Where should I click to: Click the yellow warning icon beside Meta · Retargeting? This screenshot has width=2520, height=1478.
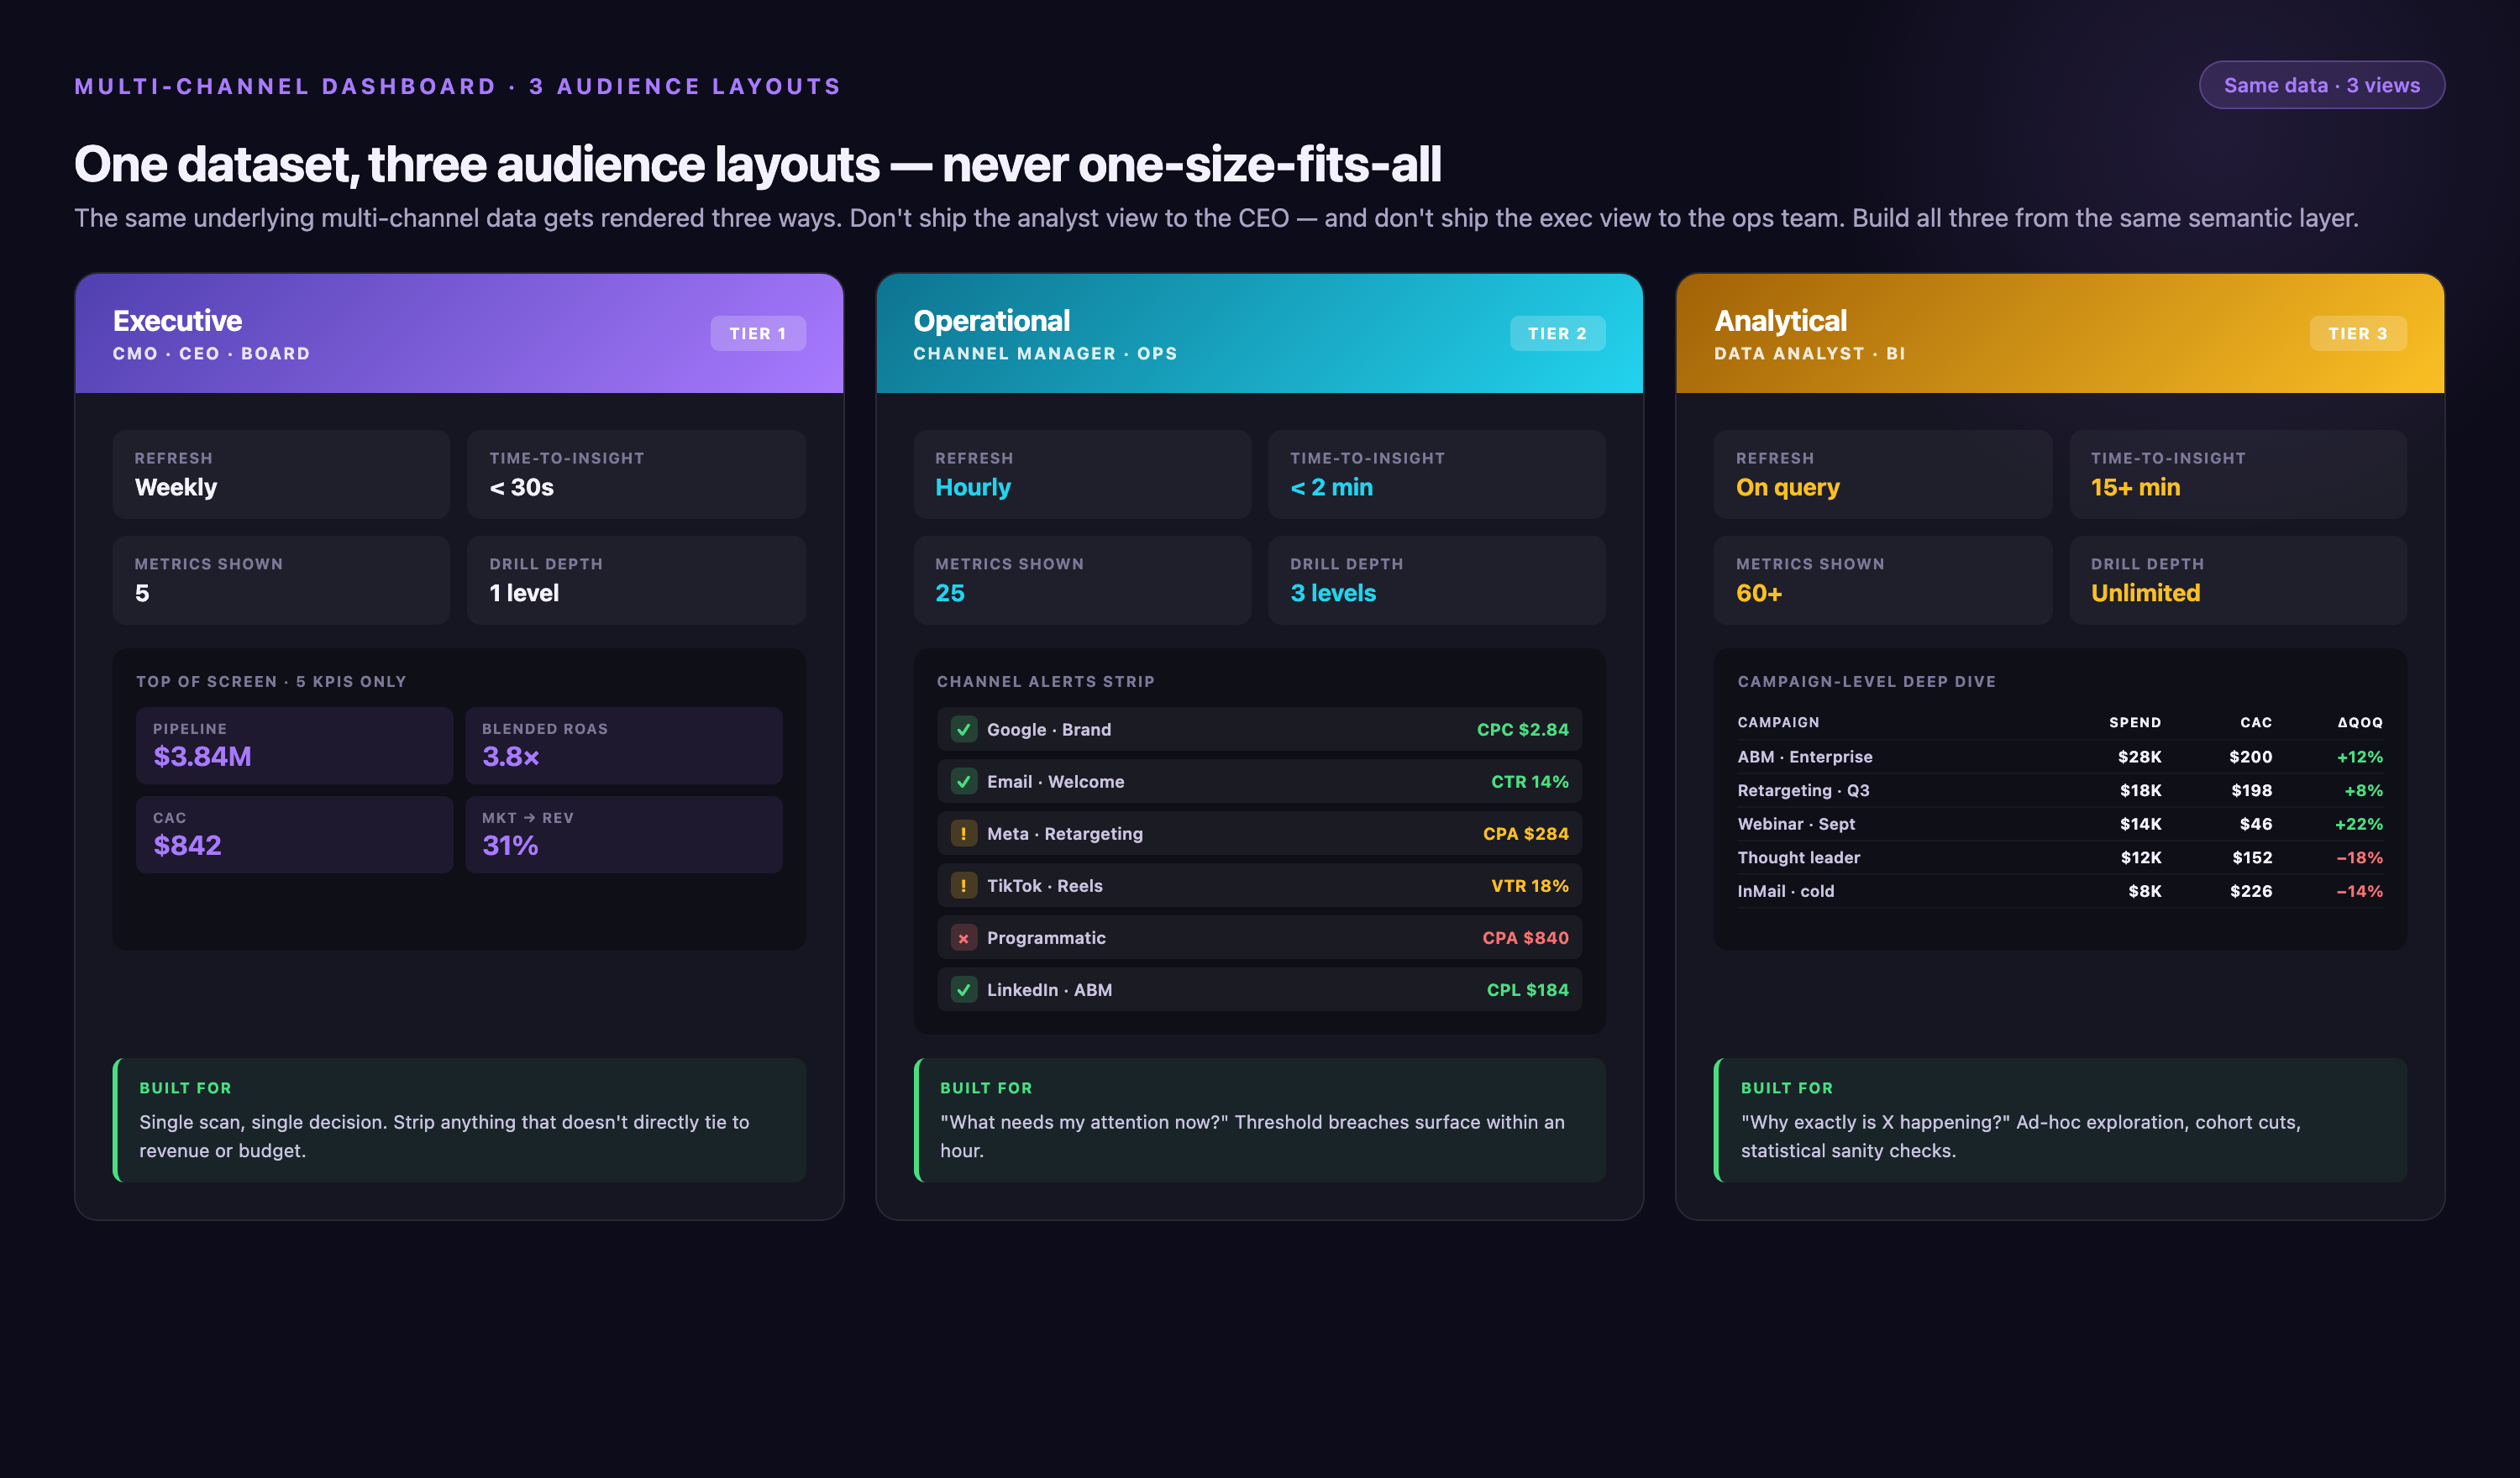coord(963,834)
